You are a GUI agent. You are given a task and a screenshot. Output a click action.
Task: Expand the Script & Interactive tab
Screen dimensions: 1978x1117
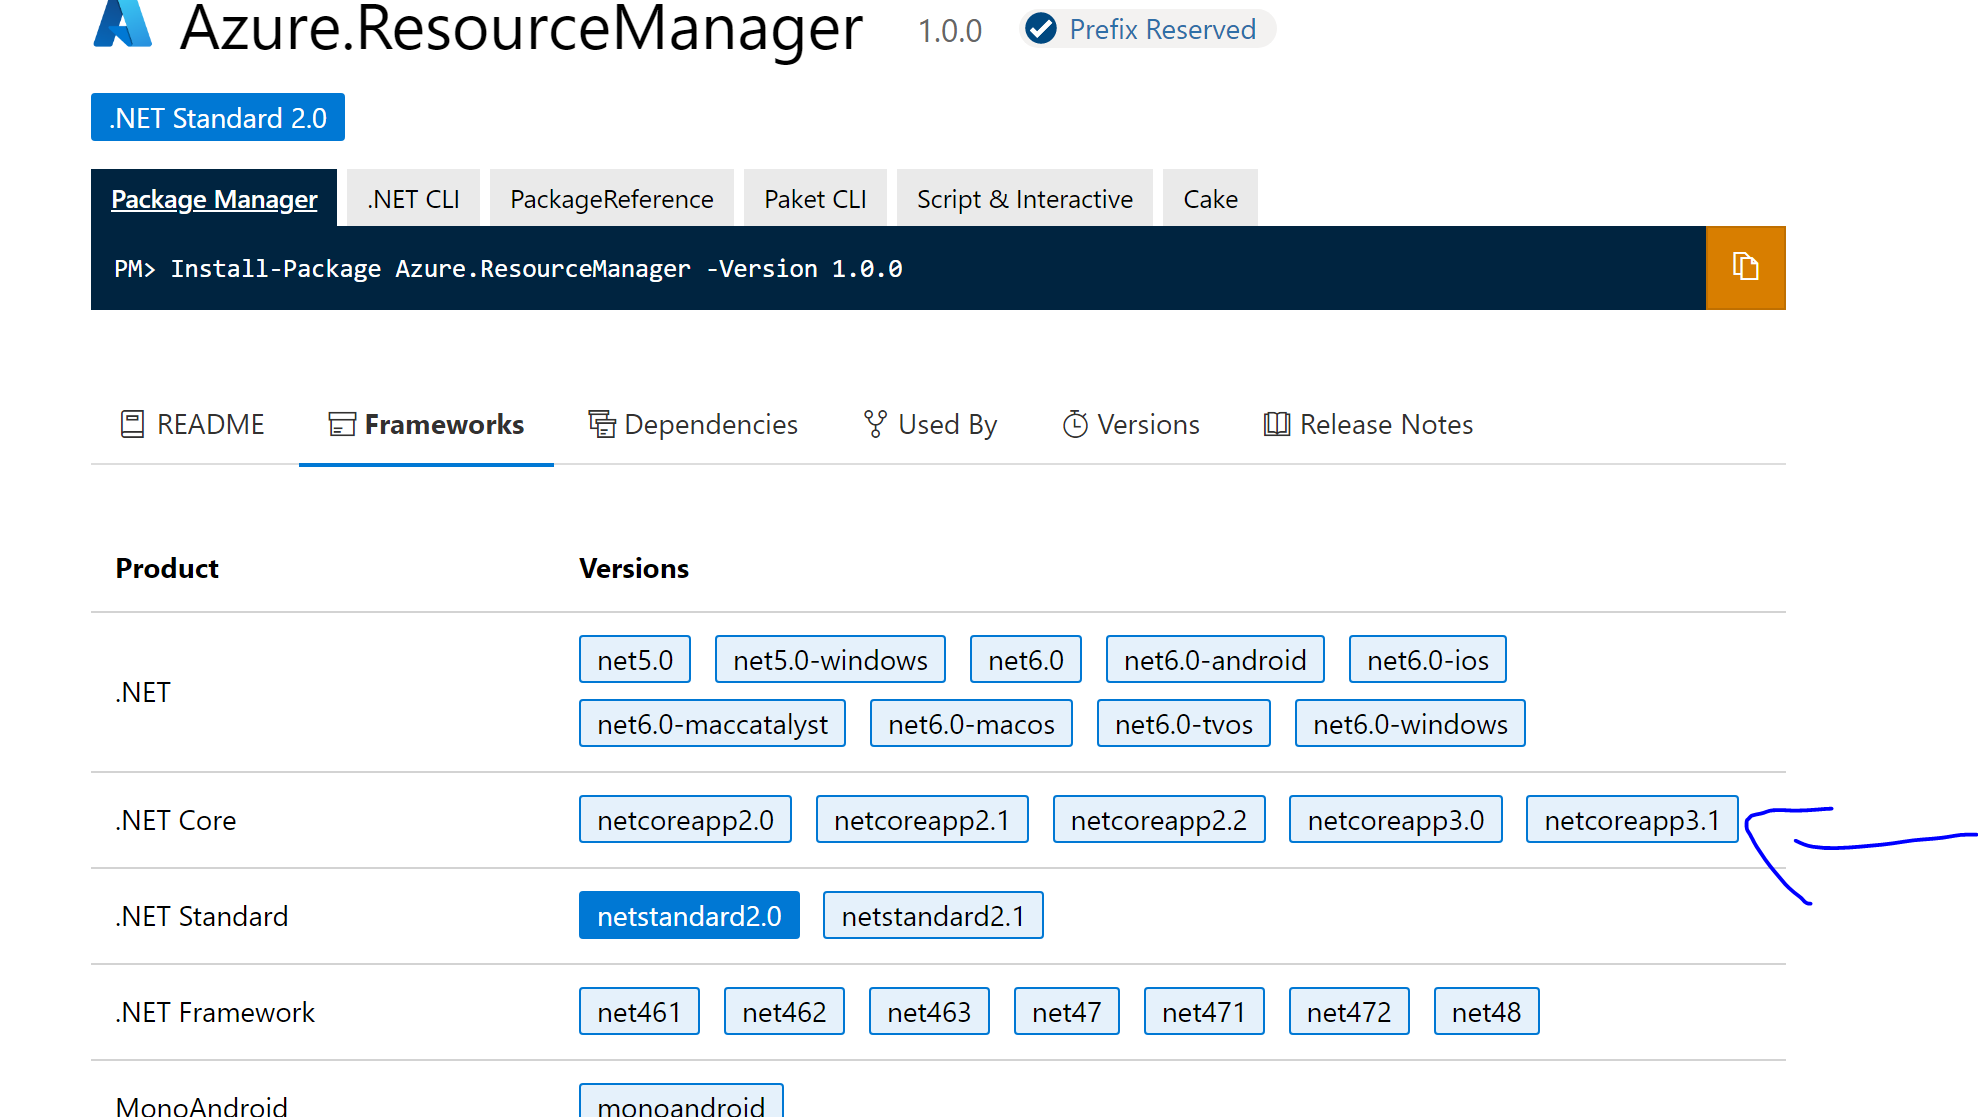pos(1022,198)
